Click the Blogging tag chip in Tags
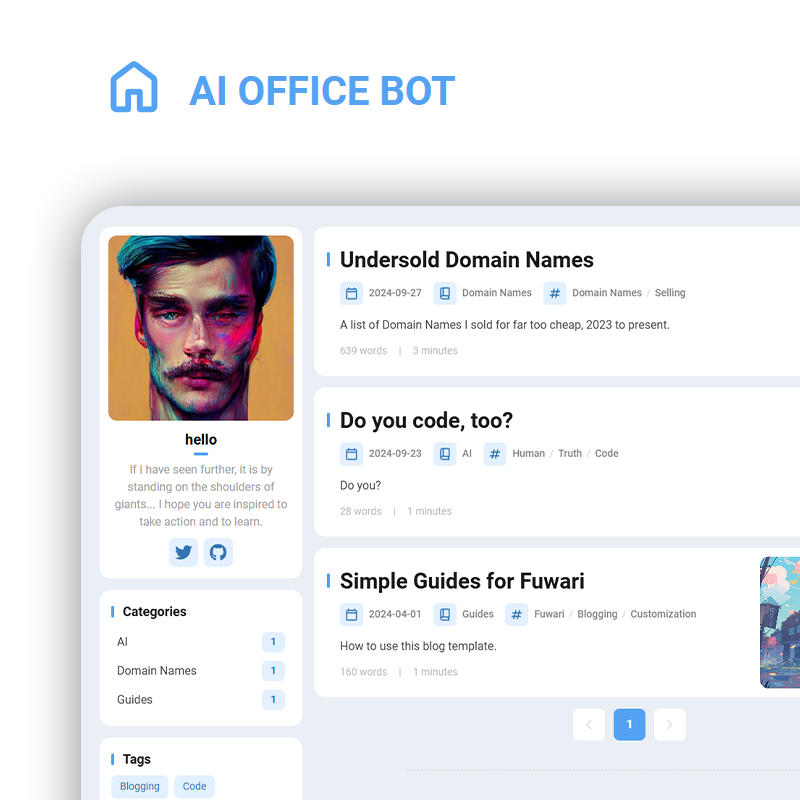Image resolution: width=800 pixels, height=800 pixels. tap(140, 787)
